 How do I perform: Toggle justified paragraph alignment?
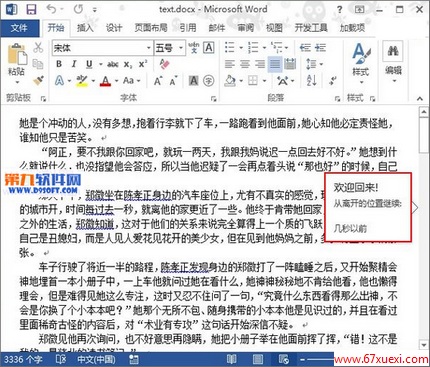275,64
